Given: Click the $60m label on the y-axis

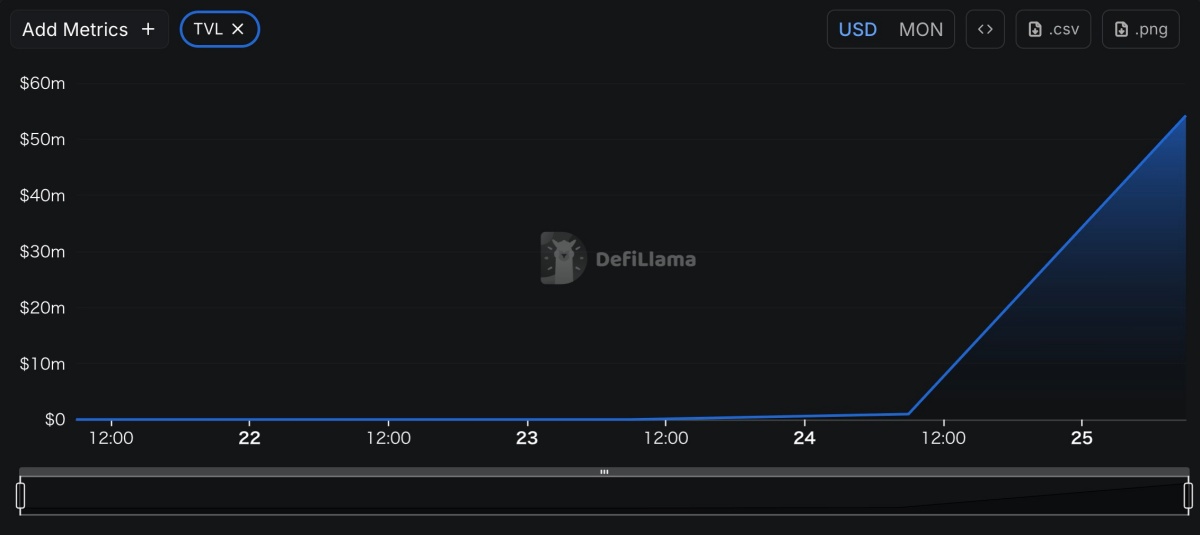Looking at the screenshot, I should coord(42,83).
